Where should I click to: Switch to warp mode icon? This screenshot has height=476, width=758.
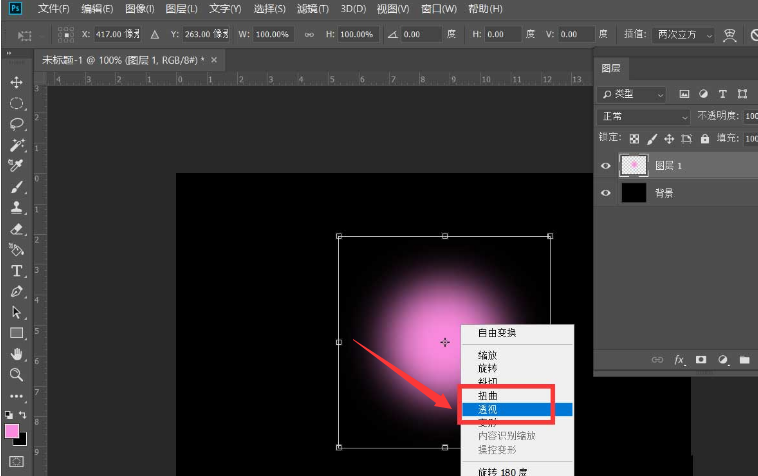coord(729,35)
